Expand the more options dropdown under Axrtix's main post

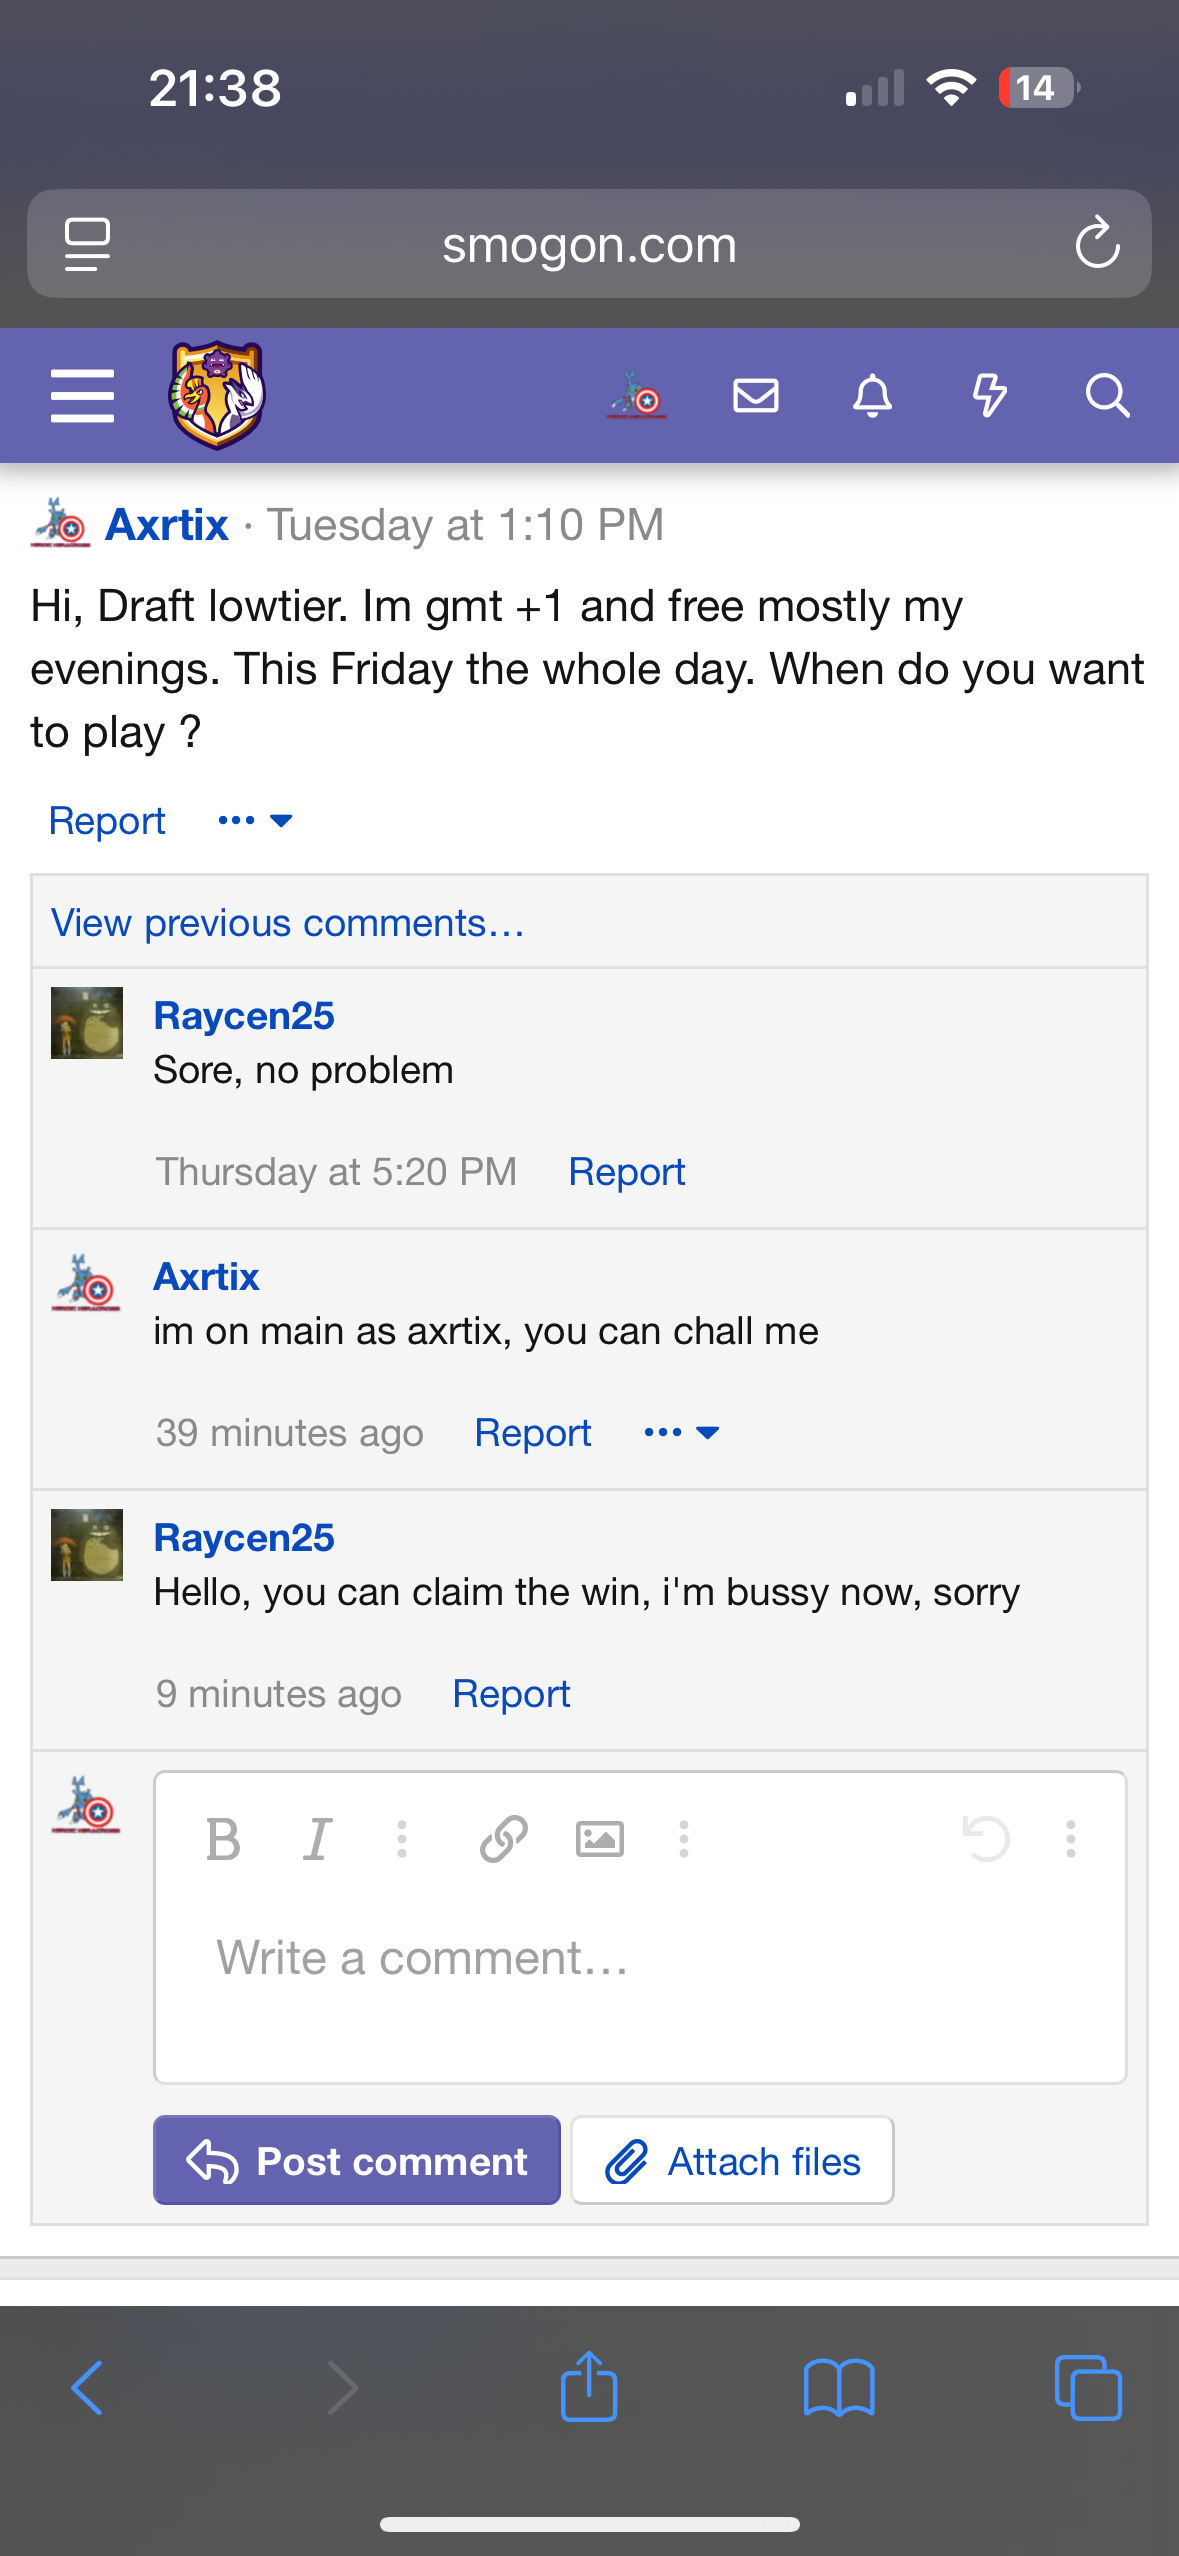point(255,821)
